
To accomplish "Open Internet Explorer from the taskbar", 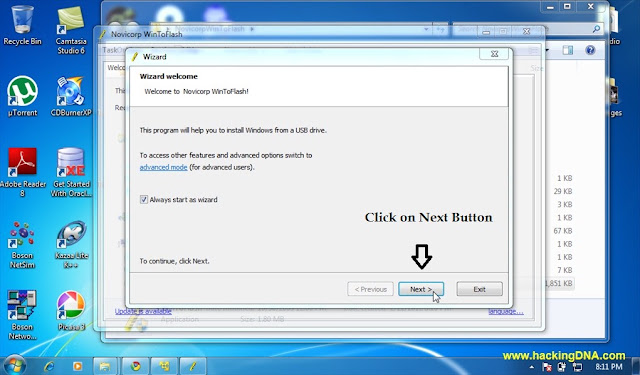I will (x=49, y=366).
